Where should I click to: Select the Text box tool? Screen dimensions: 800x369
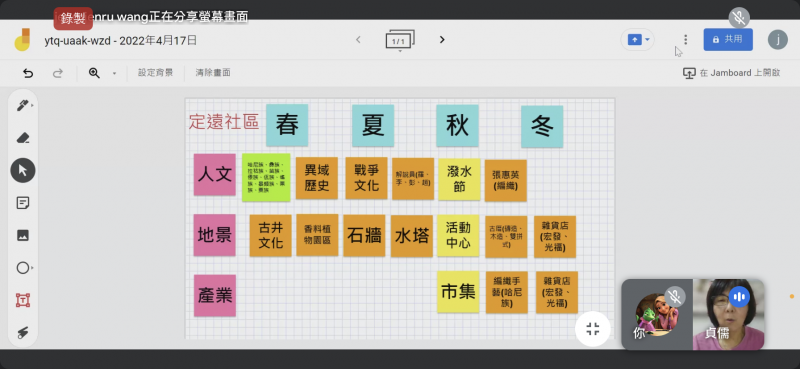(22, 300)
